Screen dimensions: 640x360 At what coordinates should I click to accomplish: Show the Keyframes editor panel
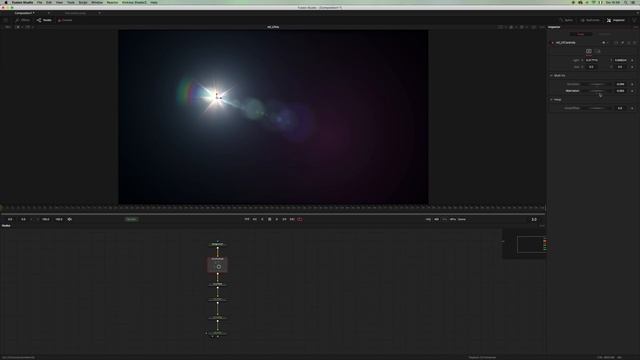[x=590, y=20]
